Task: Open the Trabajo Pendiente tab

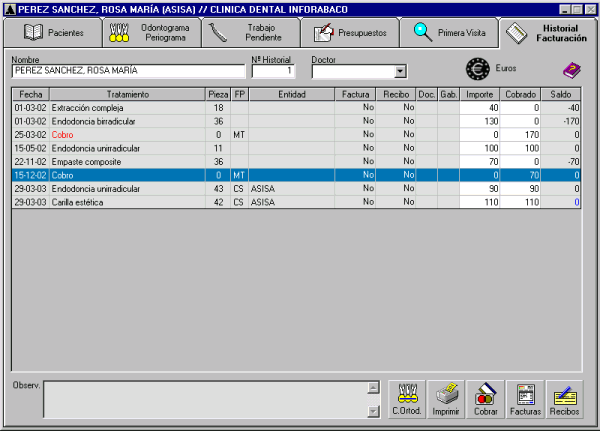Action: [251, 33]
